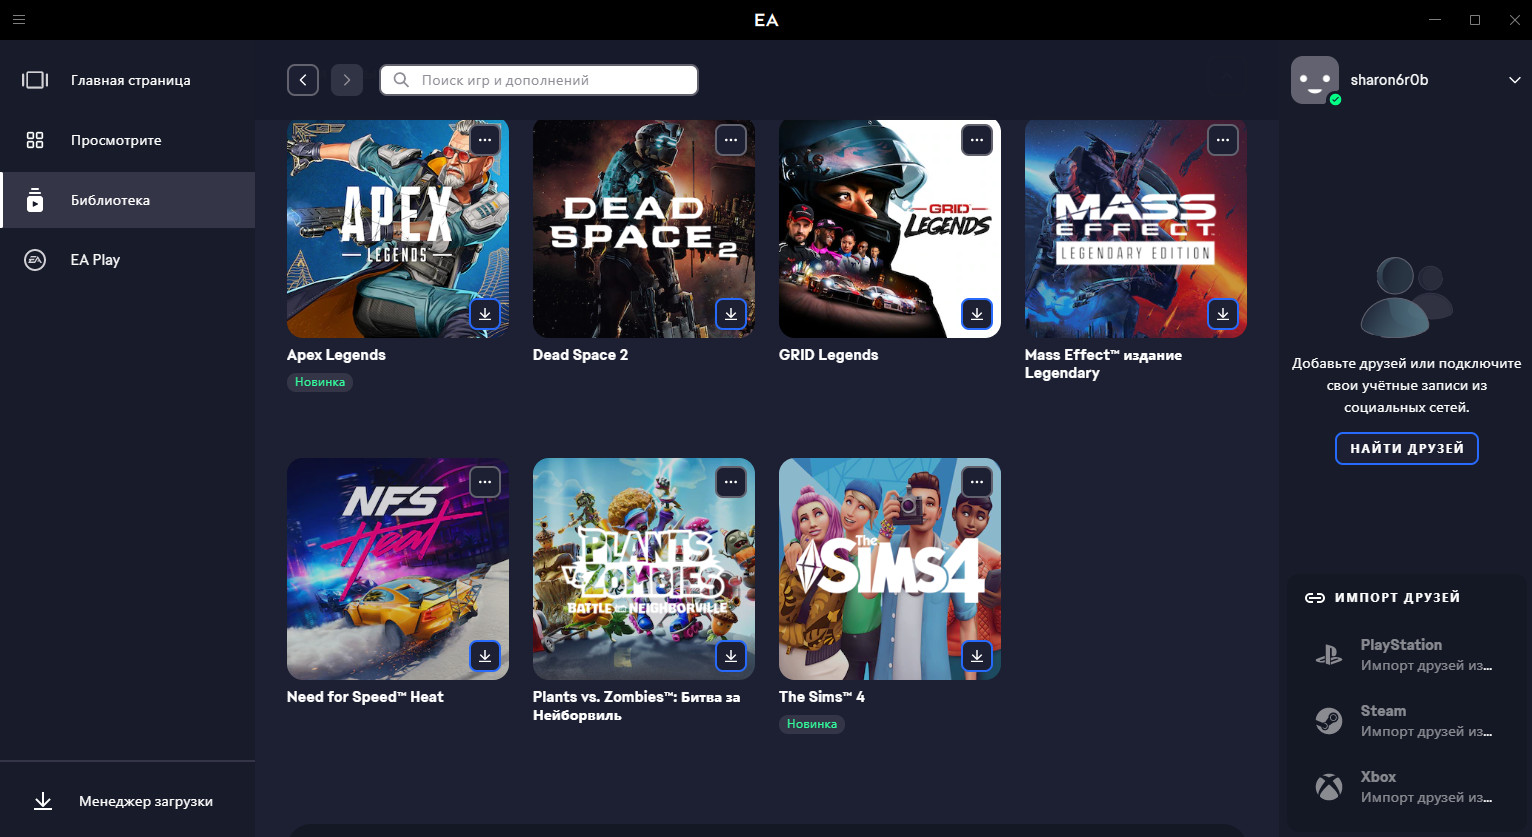Viewport: 1532px width, 837px height.
Task: Click the НАЙТИ ДРУЗЕЙ button
Action: point(1407,449)
